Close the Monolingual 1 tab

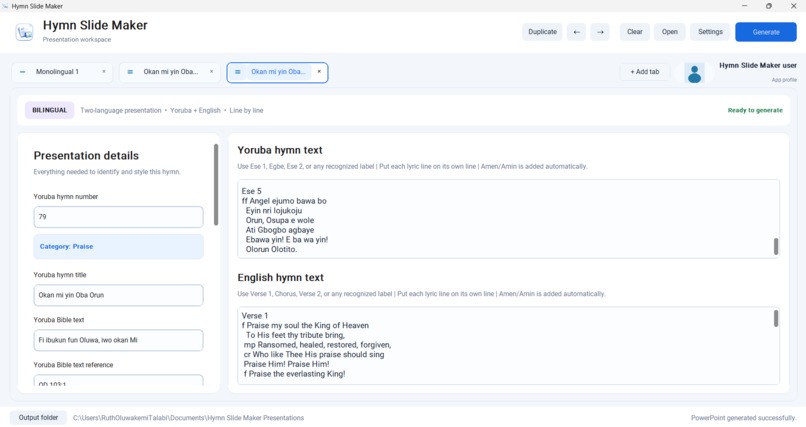coord(104,72)
